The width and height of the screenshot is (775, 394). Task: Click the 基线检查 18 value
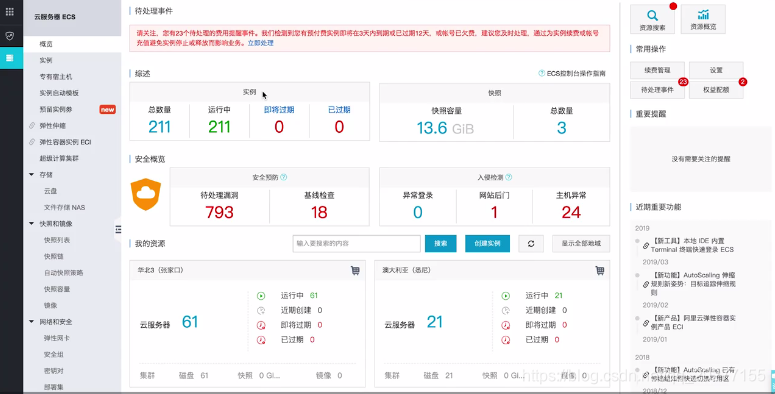(319, 212)
